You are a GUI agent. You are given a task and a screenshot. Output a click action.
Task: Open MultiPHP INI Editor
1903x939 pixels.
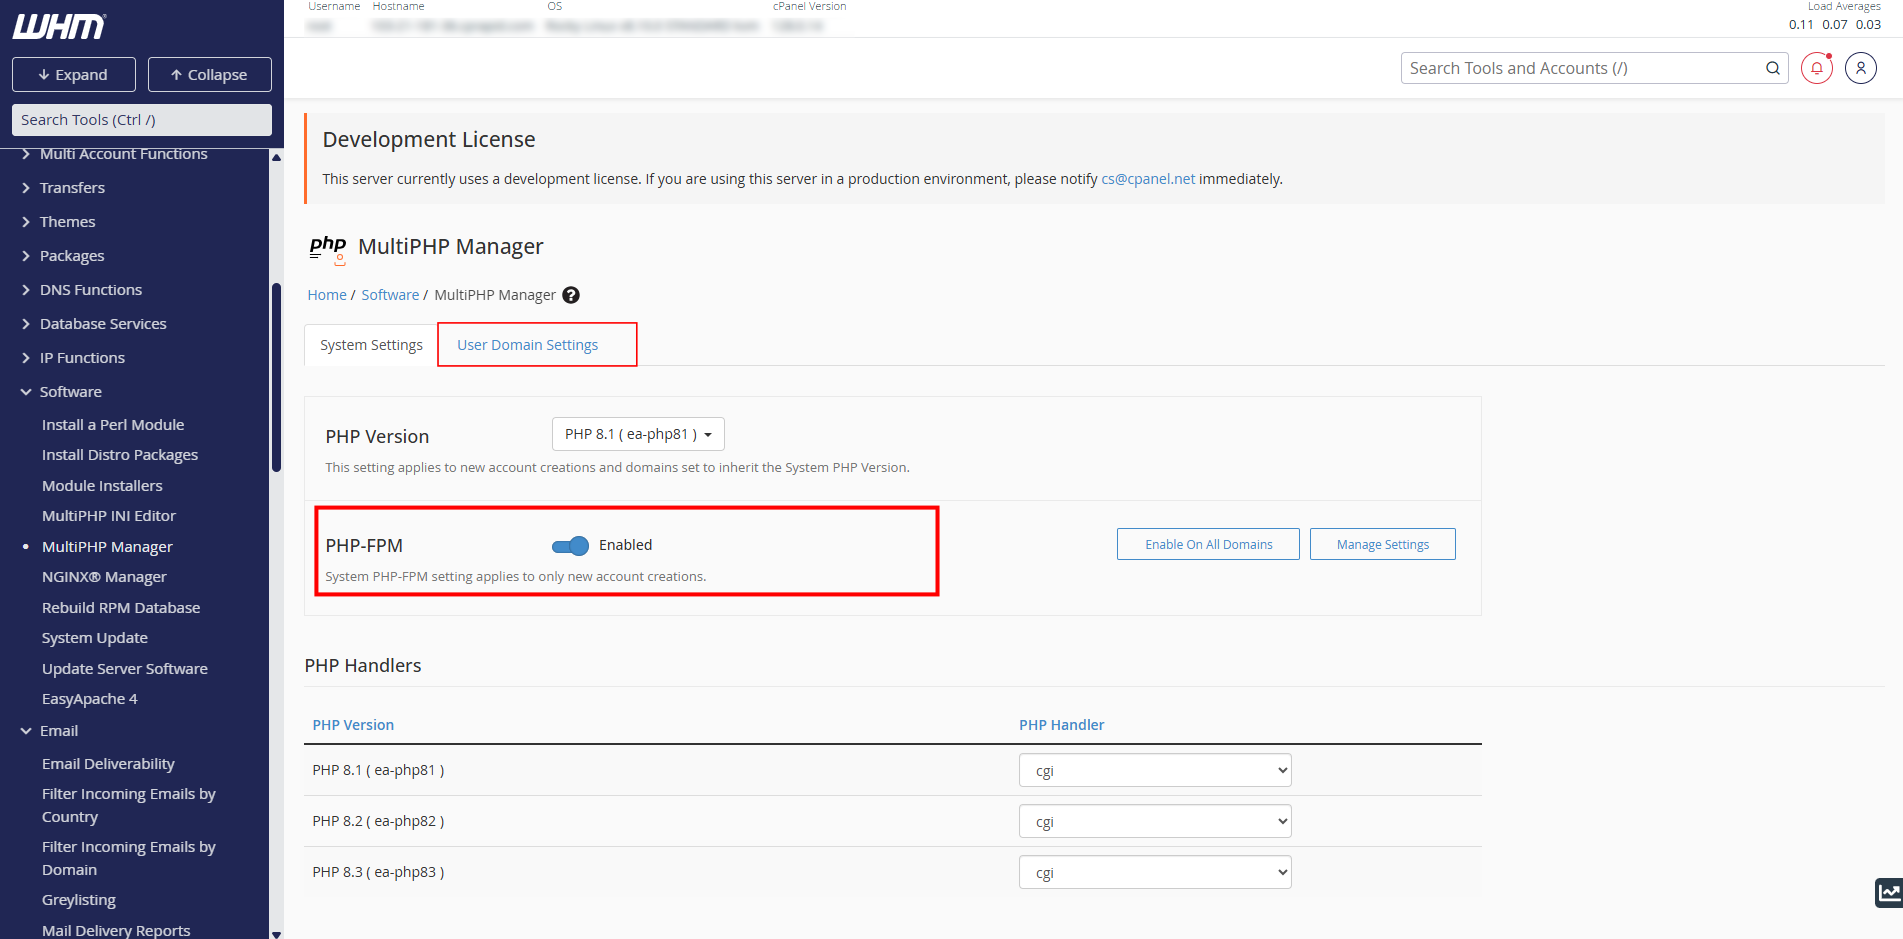click(x=109, y=516)
